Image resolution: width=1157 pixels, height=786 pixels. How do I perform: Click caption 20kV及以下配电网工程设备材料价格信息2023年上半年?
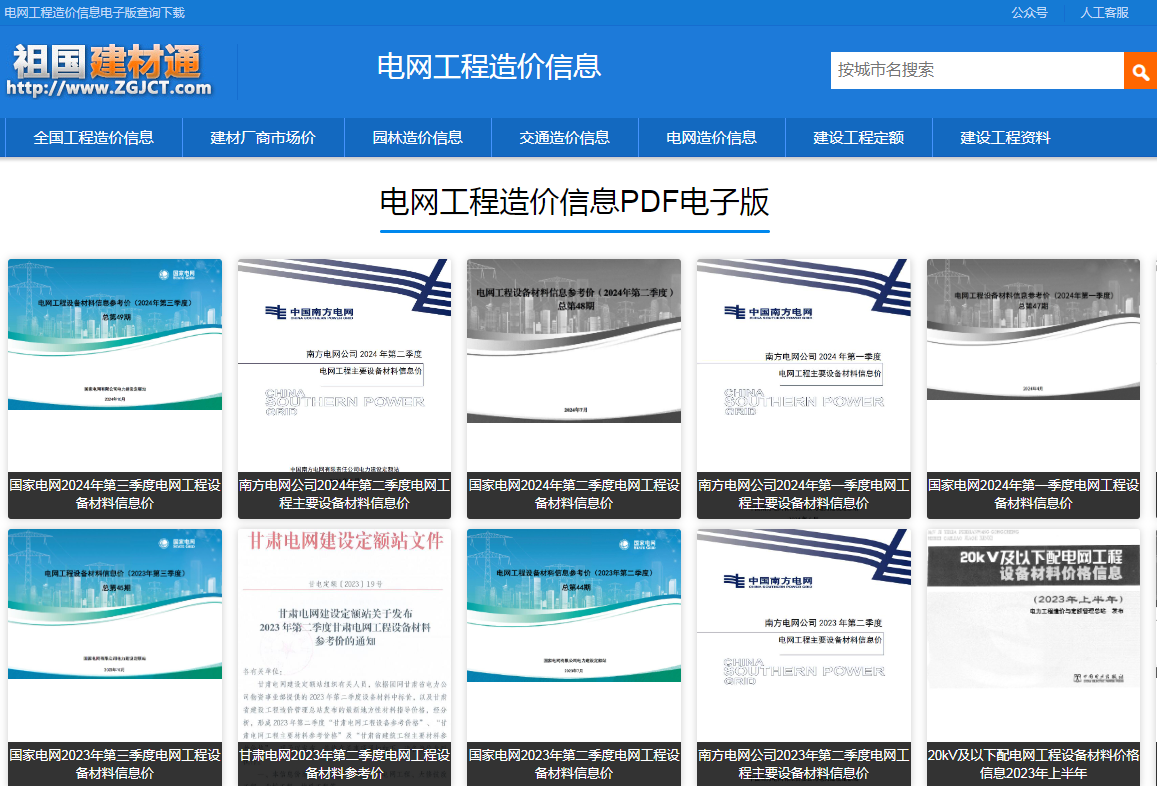pos(1033,764)
